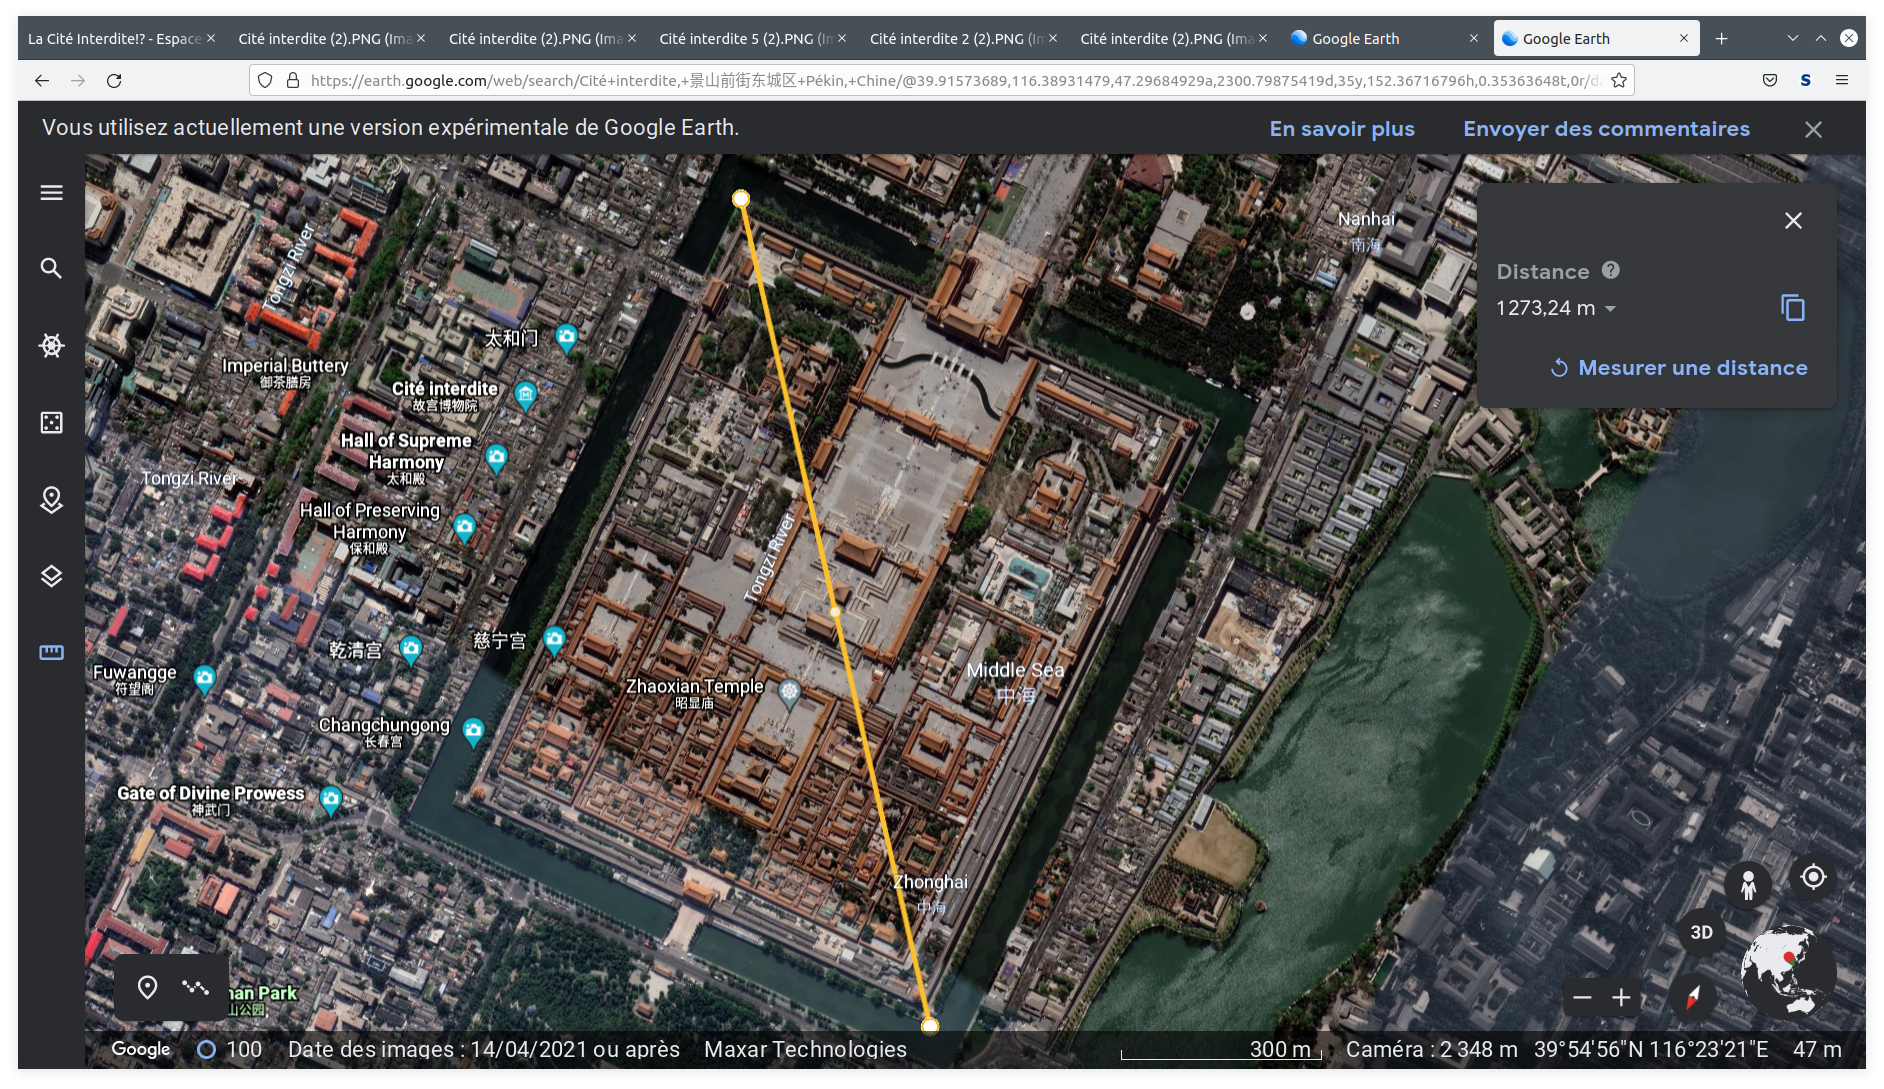Zoom in with the plus button
This screenshot has height=1089, width=1884.
pyautogui.click(x=1621, y=997)
